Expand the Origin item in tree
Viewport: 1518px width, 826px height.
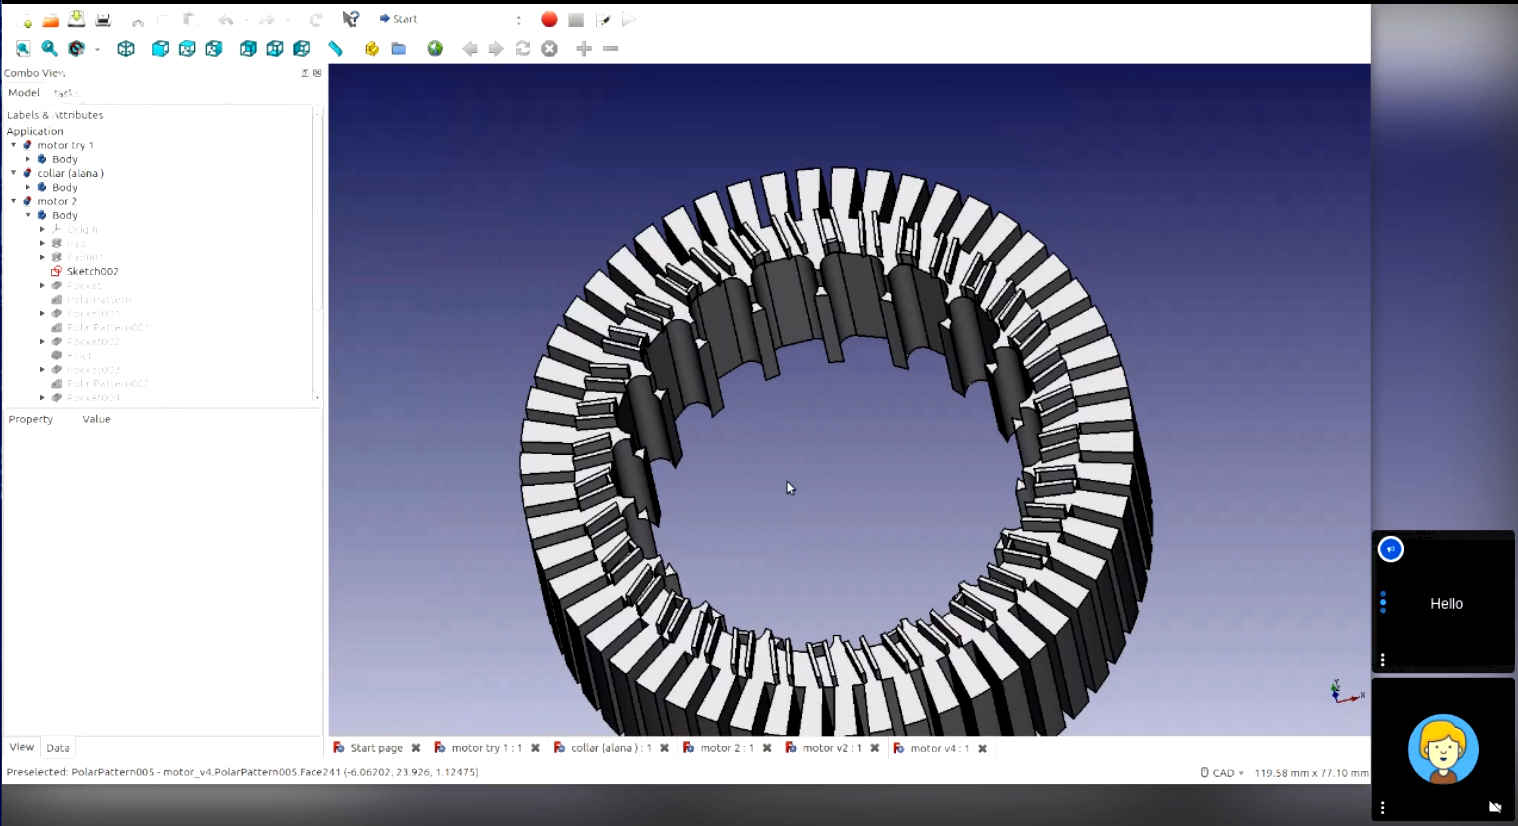42,229
